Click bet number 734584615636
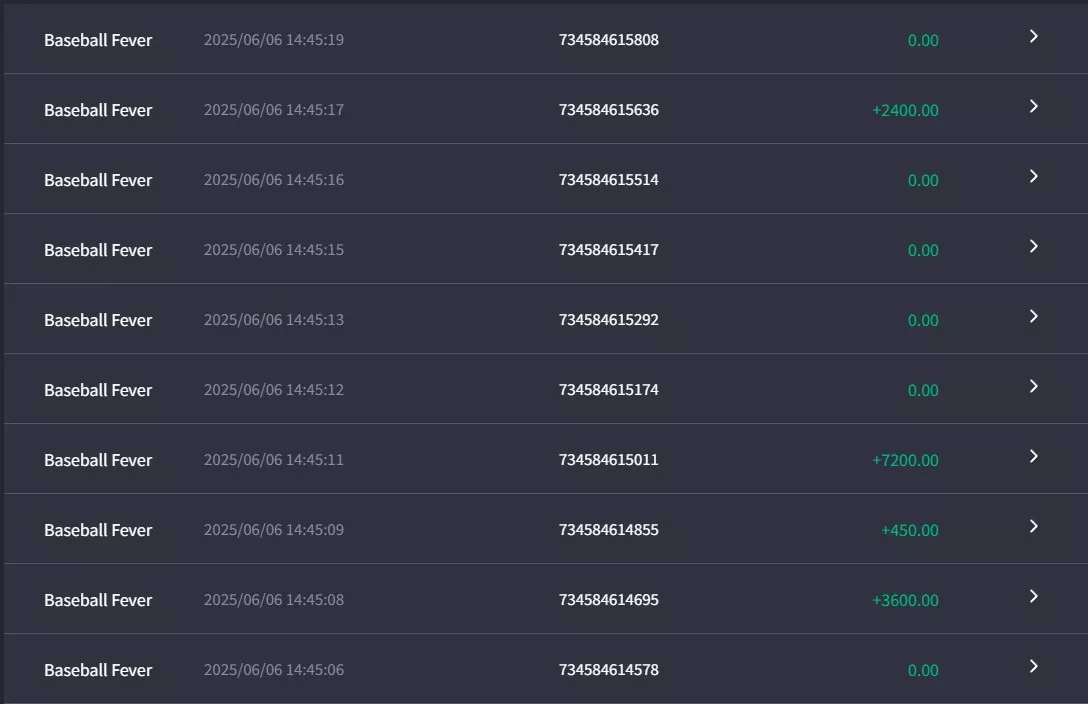1088x704 pixels. point(609,110)
